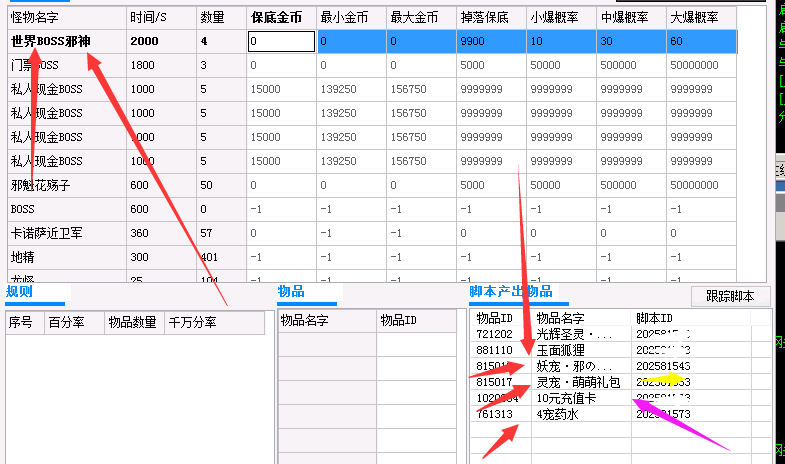The width and height of the screenshot is (785, 464).
Task: Open the 物品 panel tab
Action: (x=291, y=291)
